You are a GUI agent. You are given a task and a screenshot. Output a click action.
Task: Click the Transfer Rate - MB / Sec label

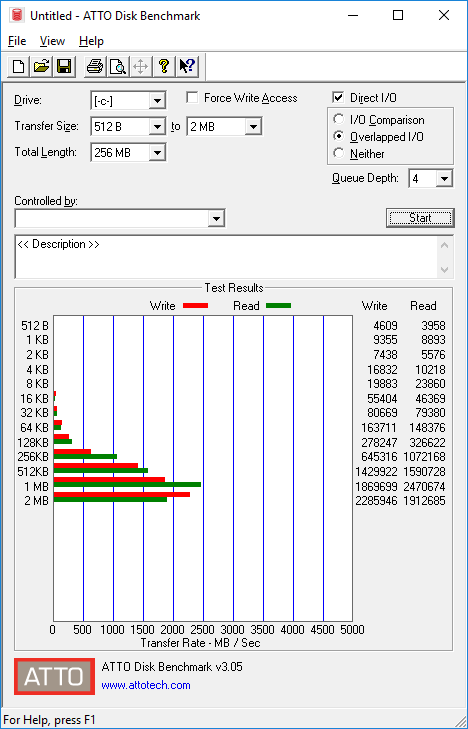click(200, 643)
